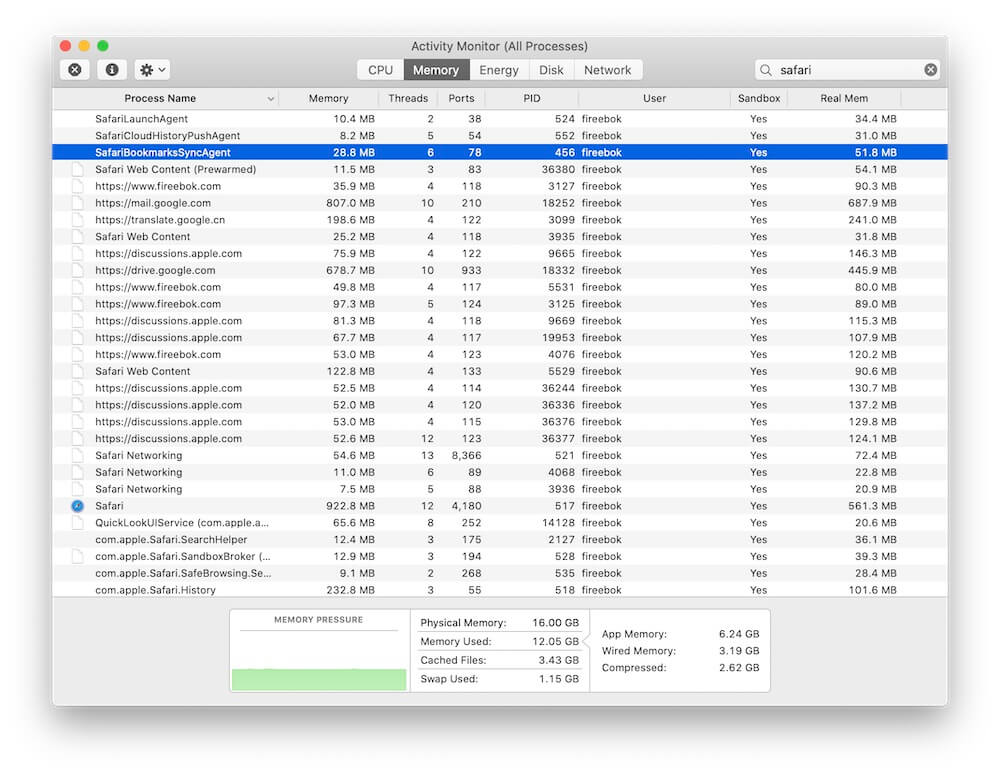Click the yellow minimize window button

tap(84, 46)
